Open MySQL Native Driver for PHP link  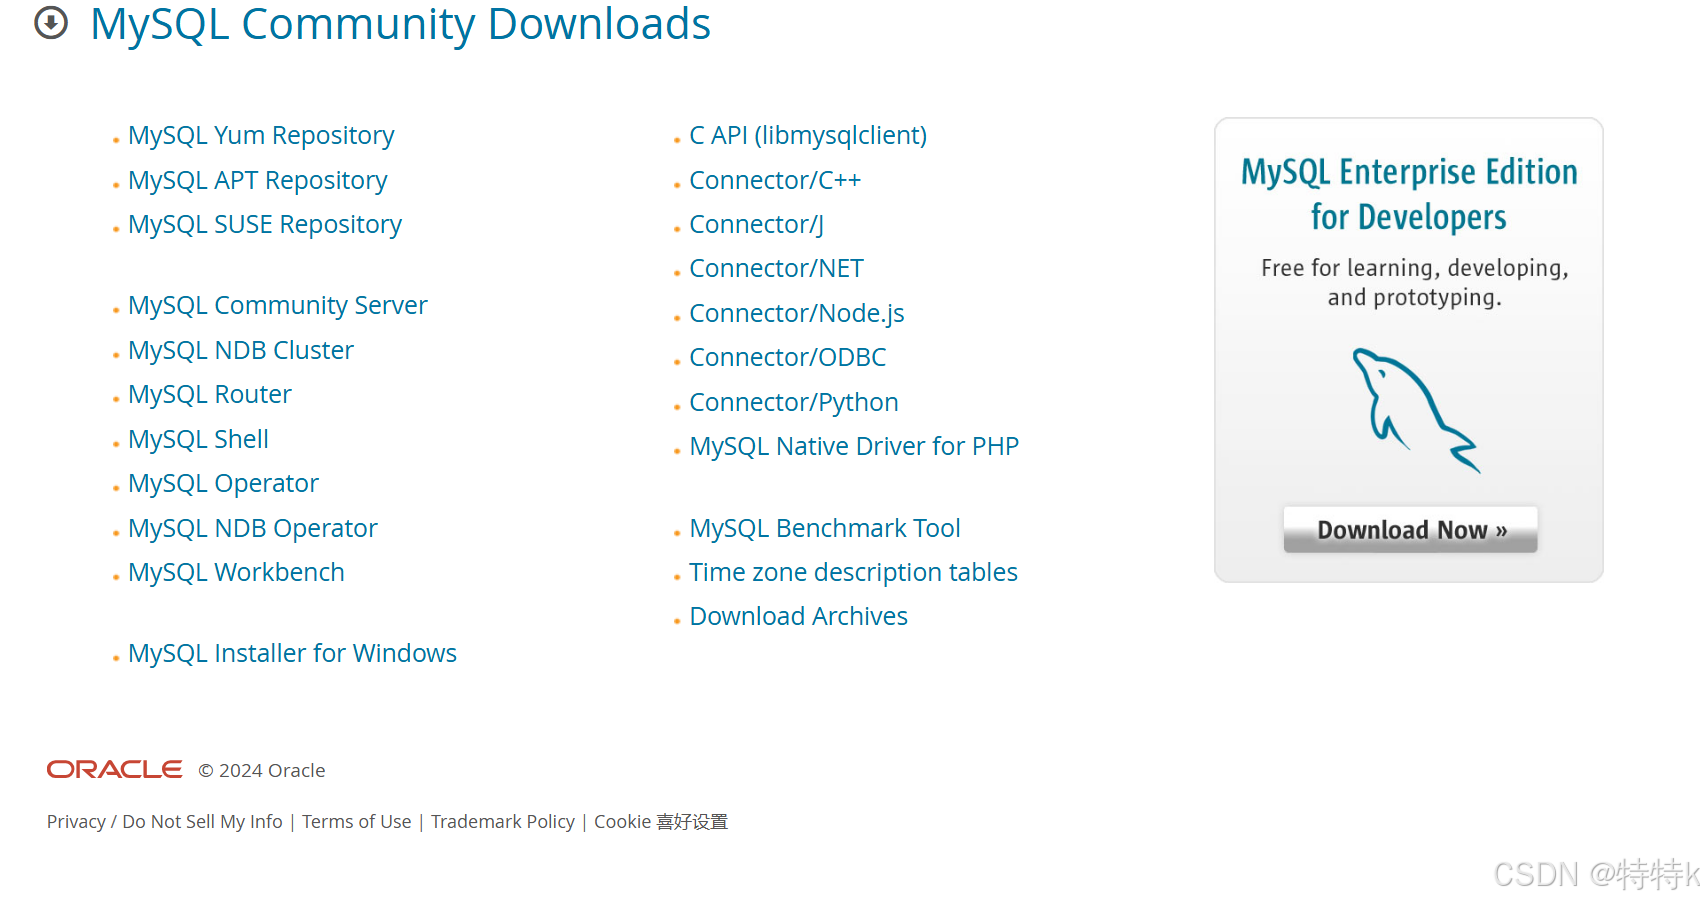[854, 446]
